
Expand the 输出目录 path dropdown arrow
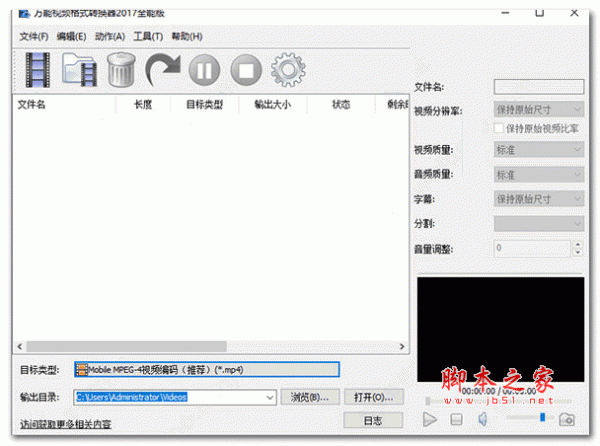[x=270, y=397]
